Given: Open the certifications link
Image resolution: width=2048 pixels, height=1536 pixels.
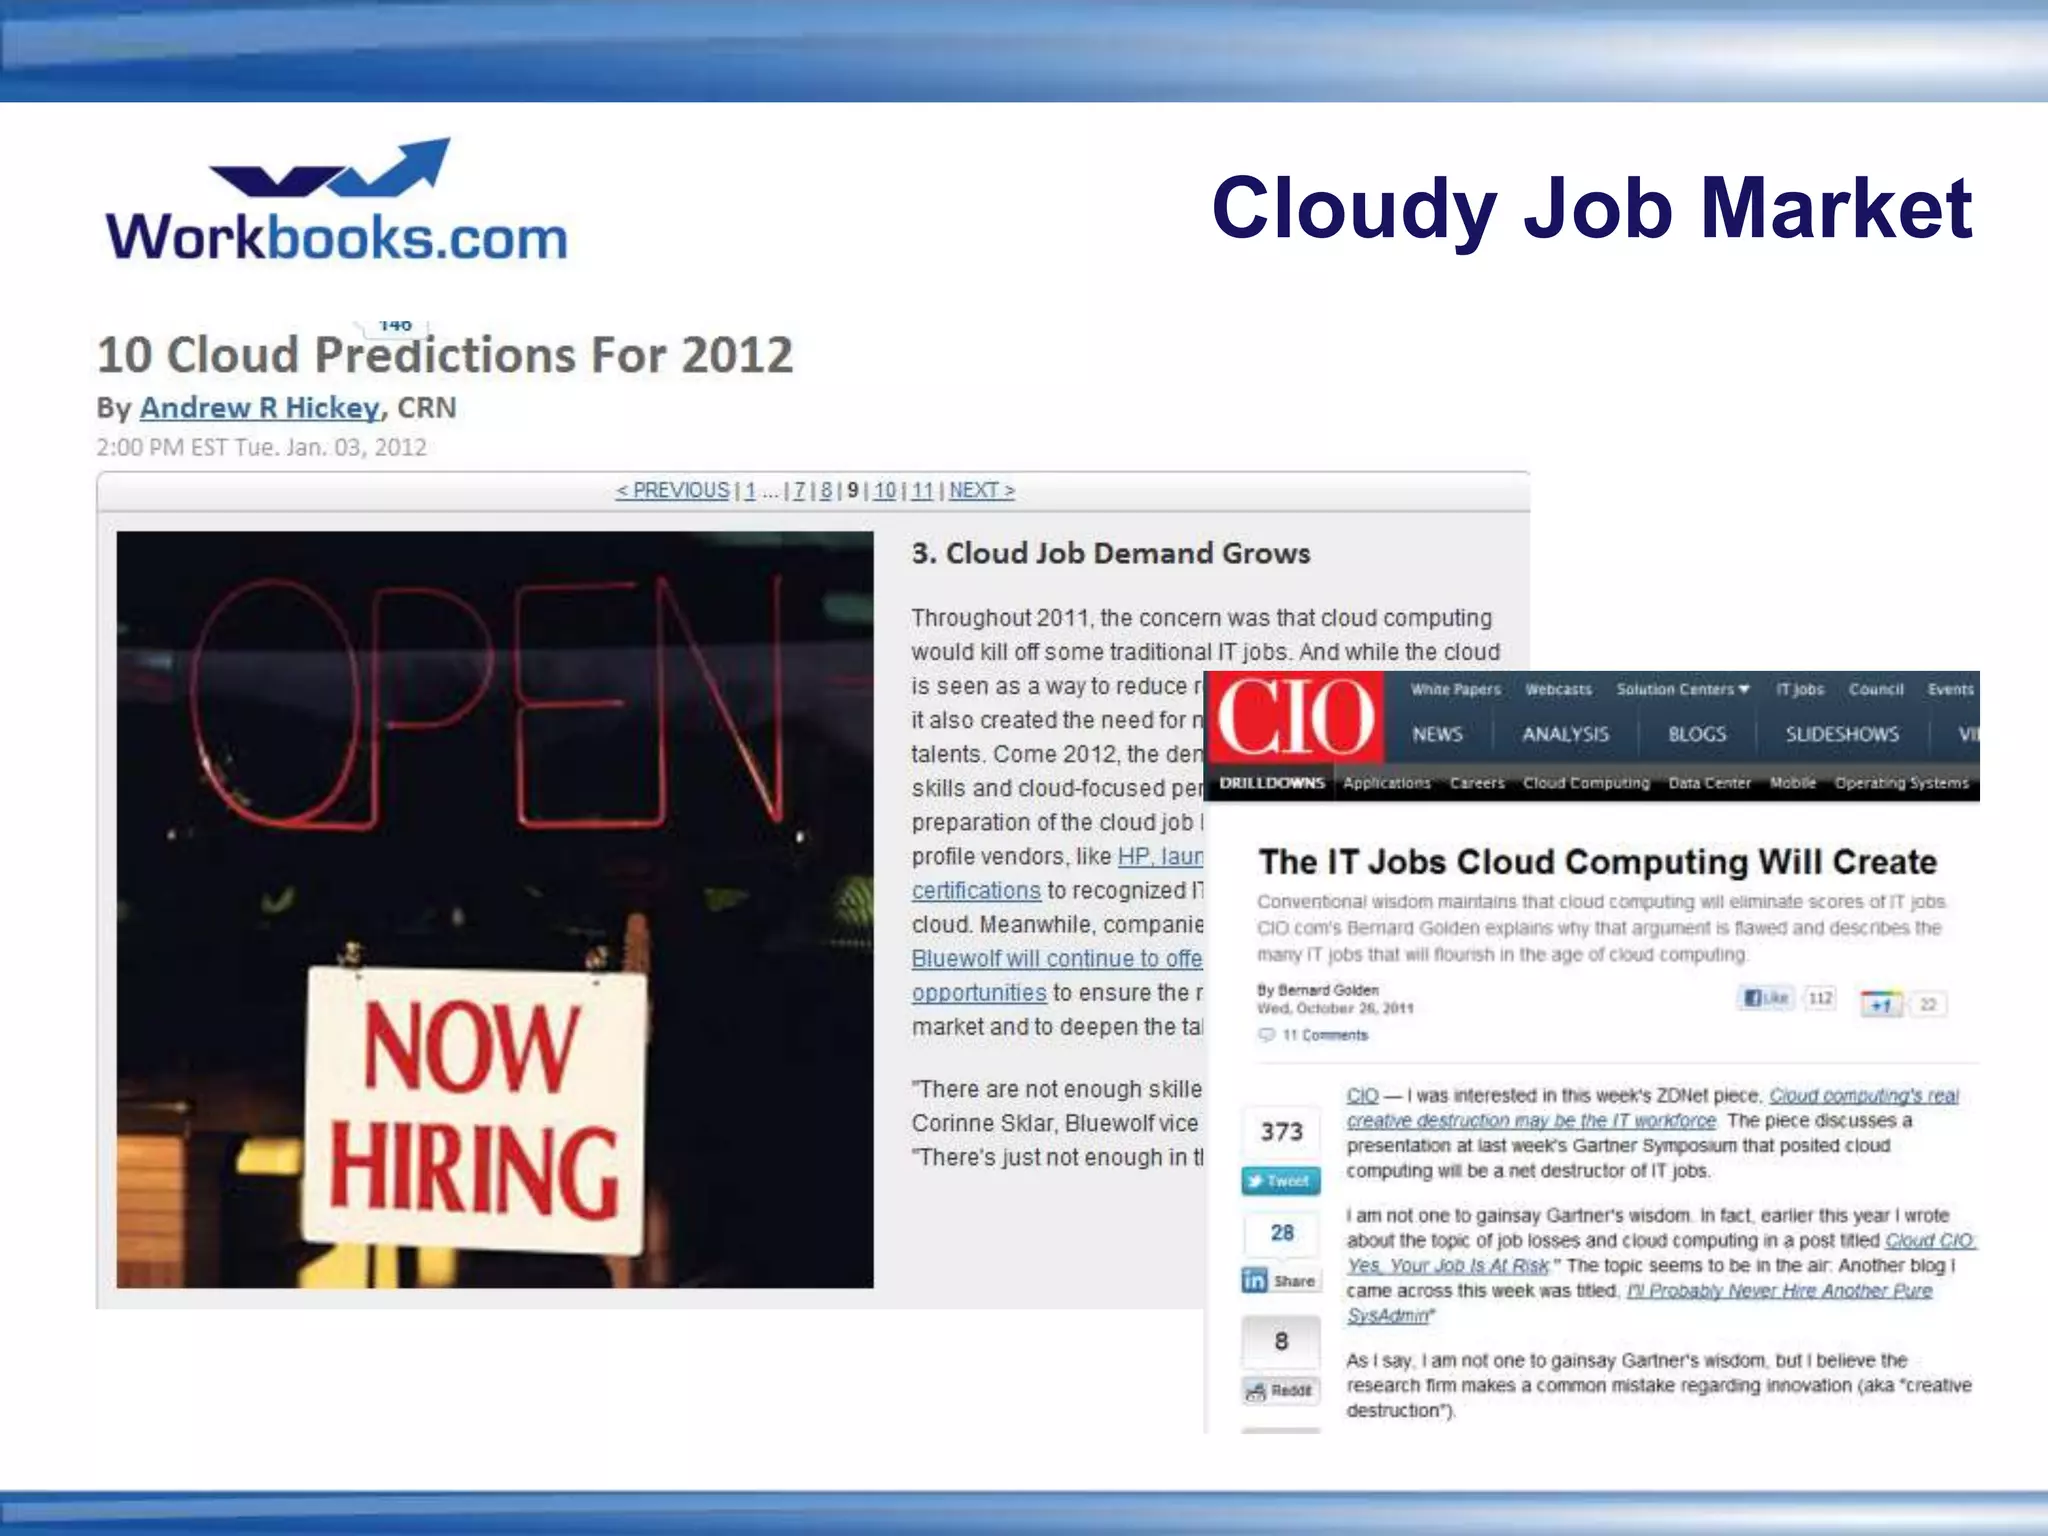Looking at the screenshot, I should pyautogui.click(x=976, y=891).
